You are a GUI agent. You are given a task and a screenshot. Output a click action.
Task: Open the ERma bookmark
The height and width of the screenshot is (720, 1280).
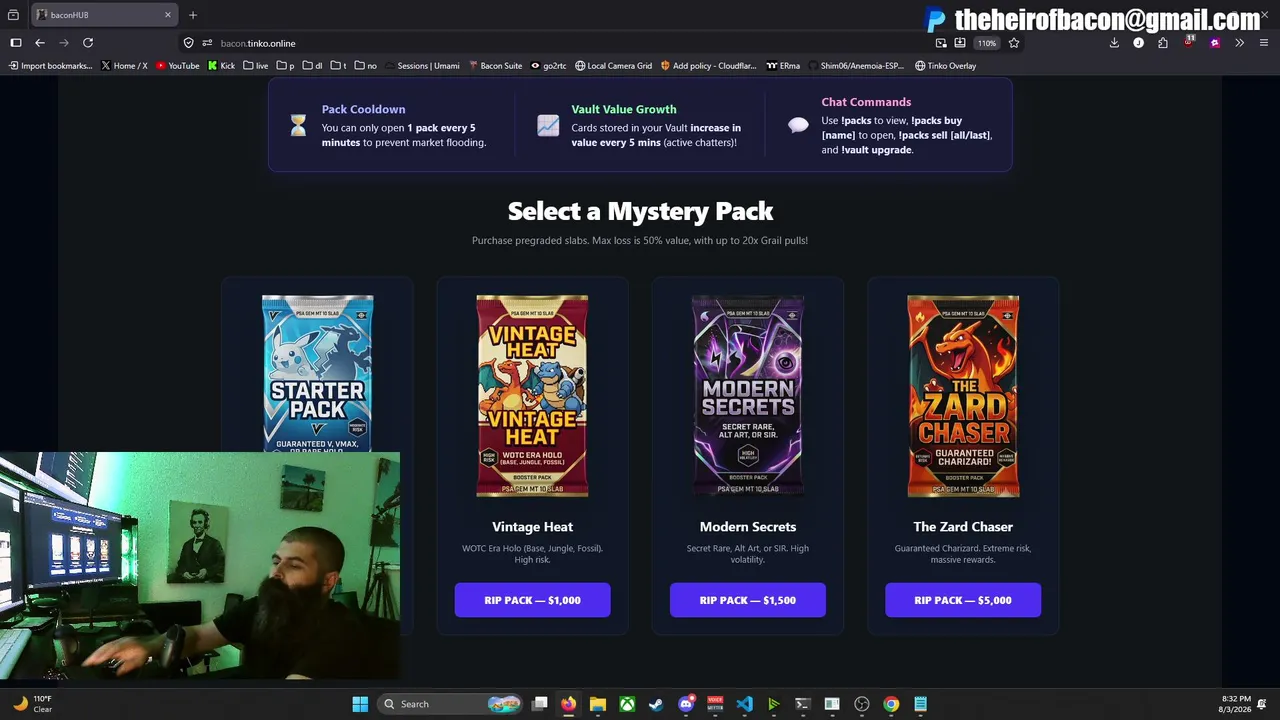point(783,66)
